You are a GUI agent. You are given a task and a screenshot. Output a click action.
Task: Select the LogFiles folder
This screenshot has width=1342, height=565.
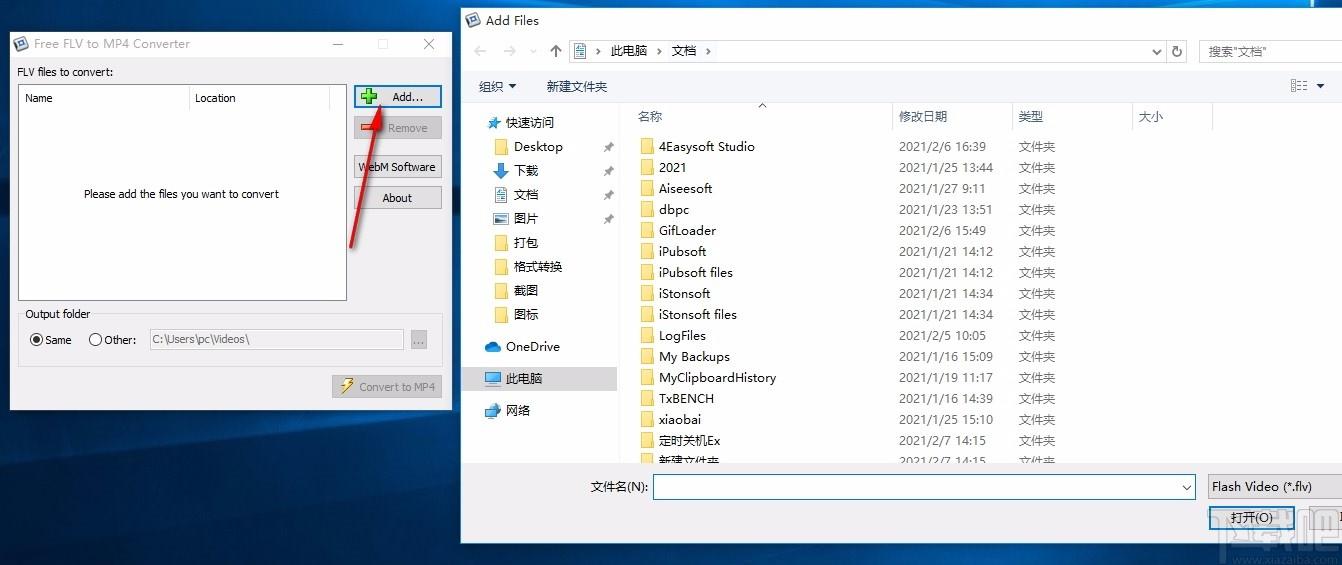[x=682, y=336]
